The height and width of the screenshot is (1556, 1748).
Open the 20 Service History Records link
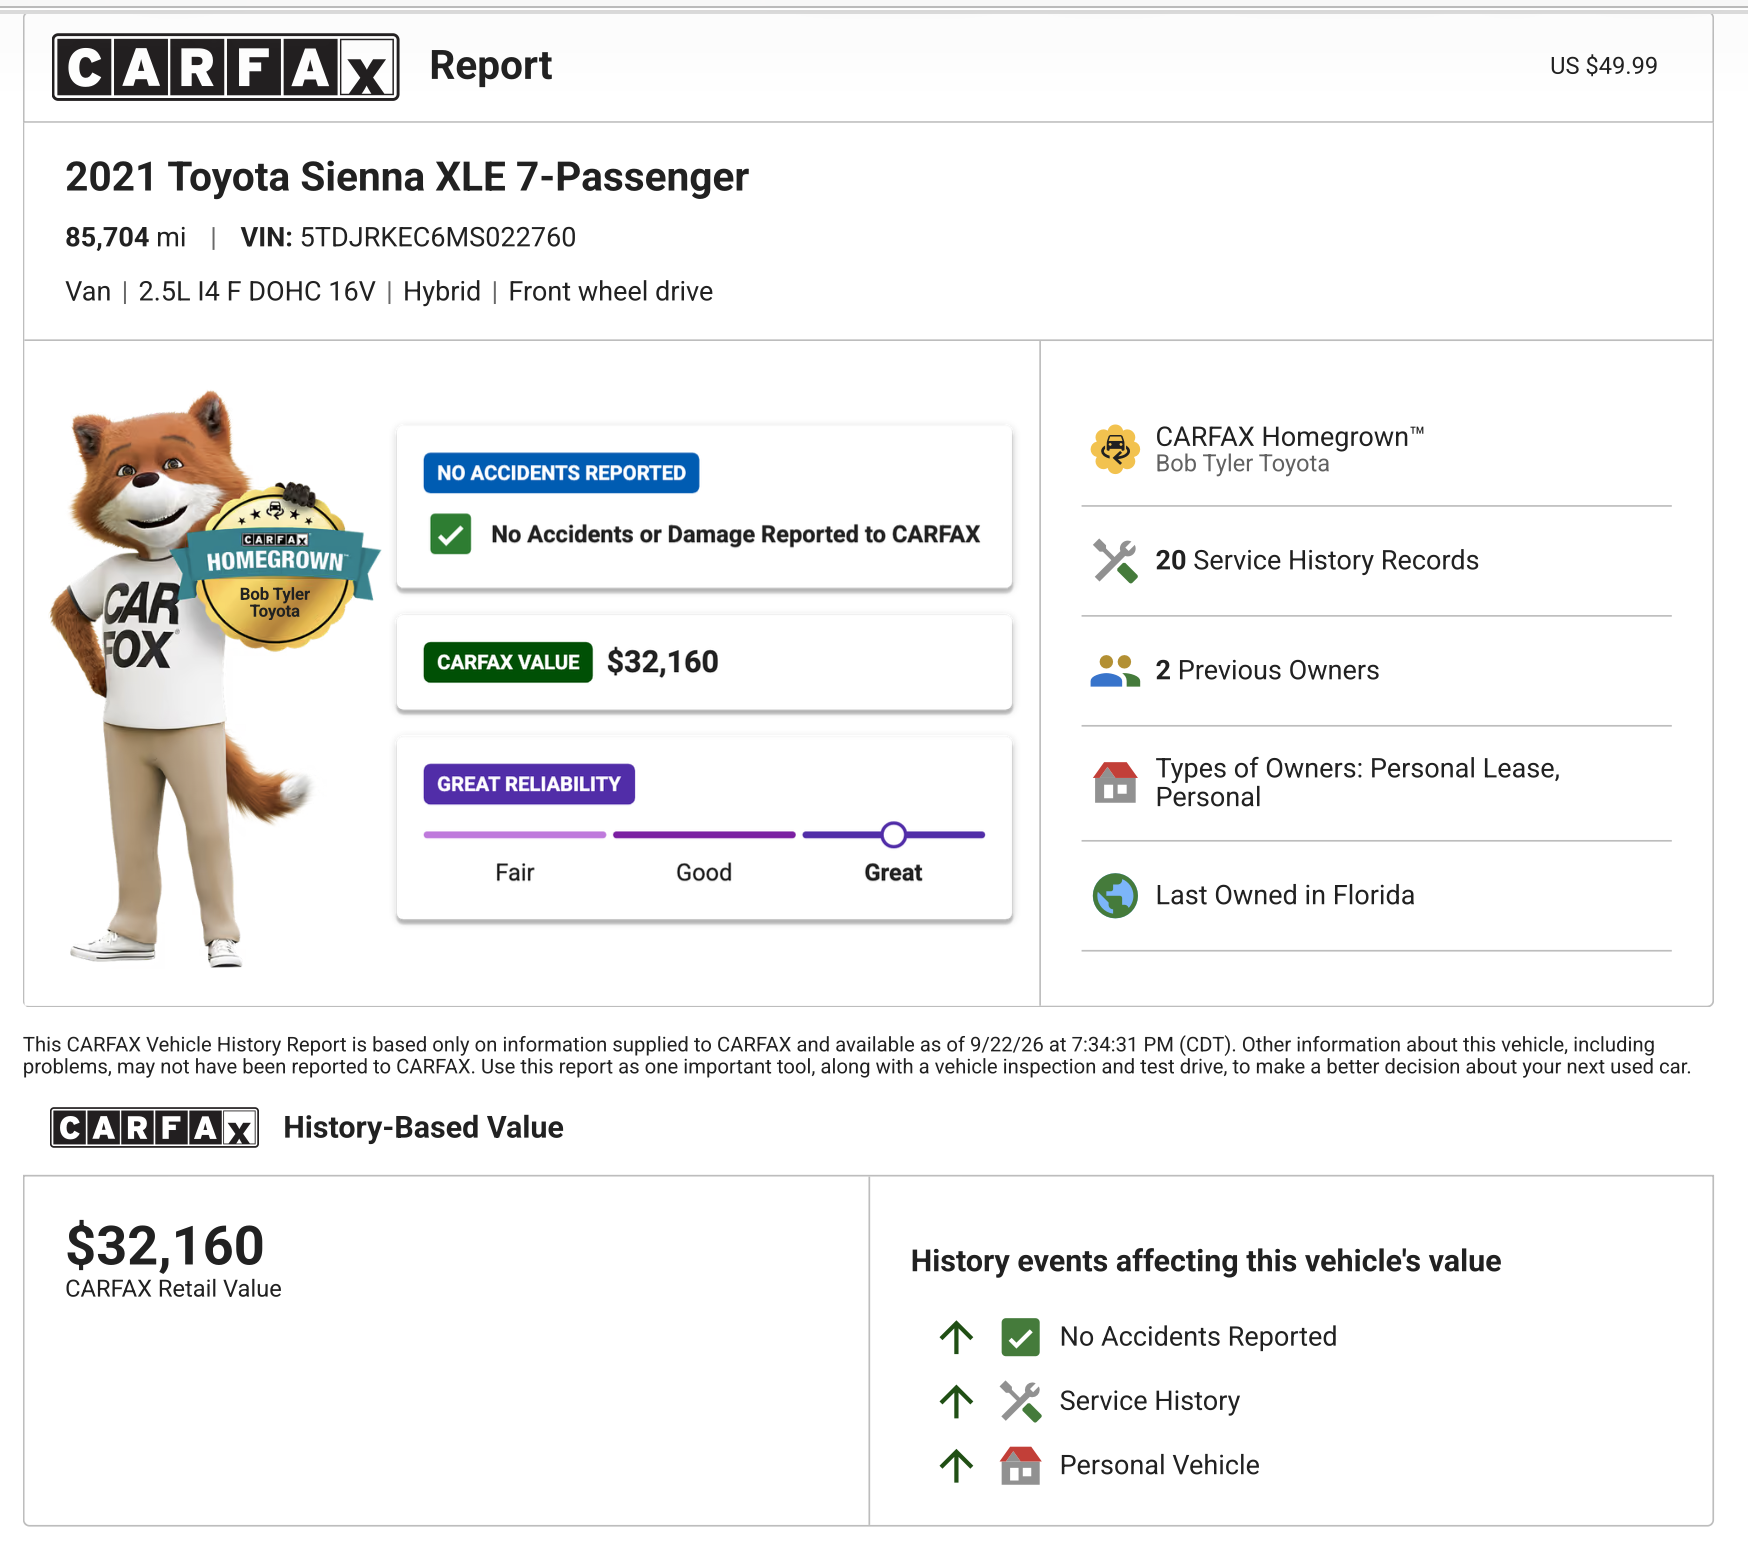tap(1317, 561)
